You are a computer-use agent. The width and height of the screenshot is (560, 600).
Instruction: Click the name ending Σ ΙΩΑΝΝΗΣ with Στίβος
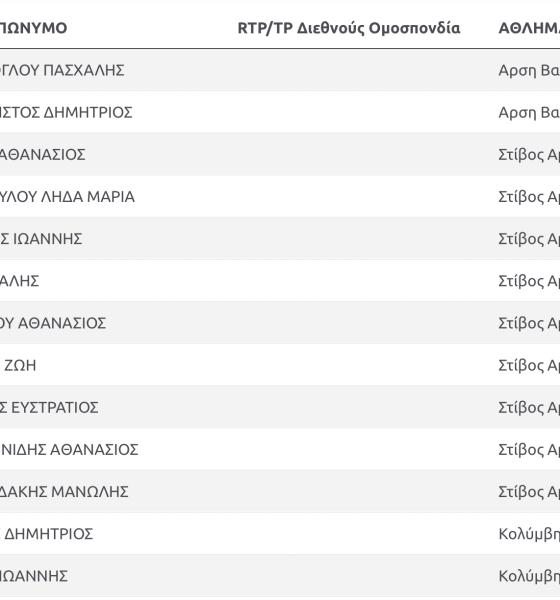(41, 239)
